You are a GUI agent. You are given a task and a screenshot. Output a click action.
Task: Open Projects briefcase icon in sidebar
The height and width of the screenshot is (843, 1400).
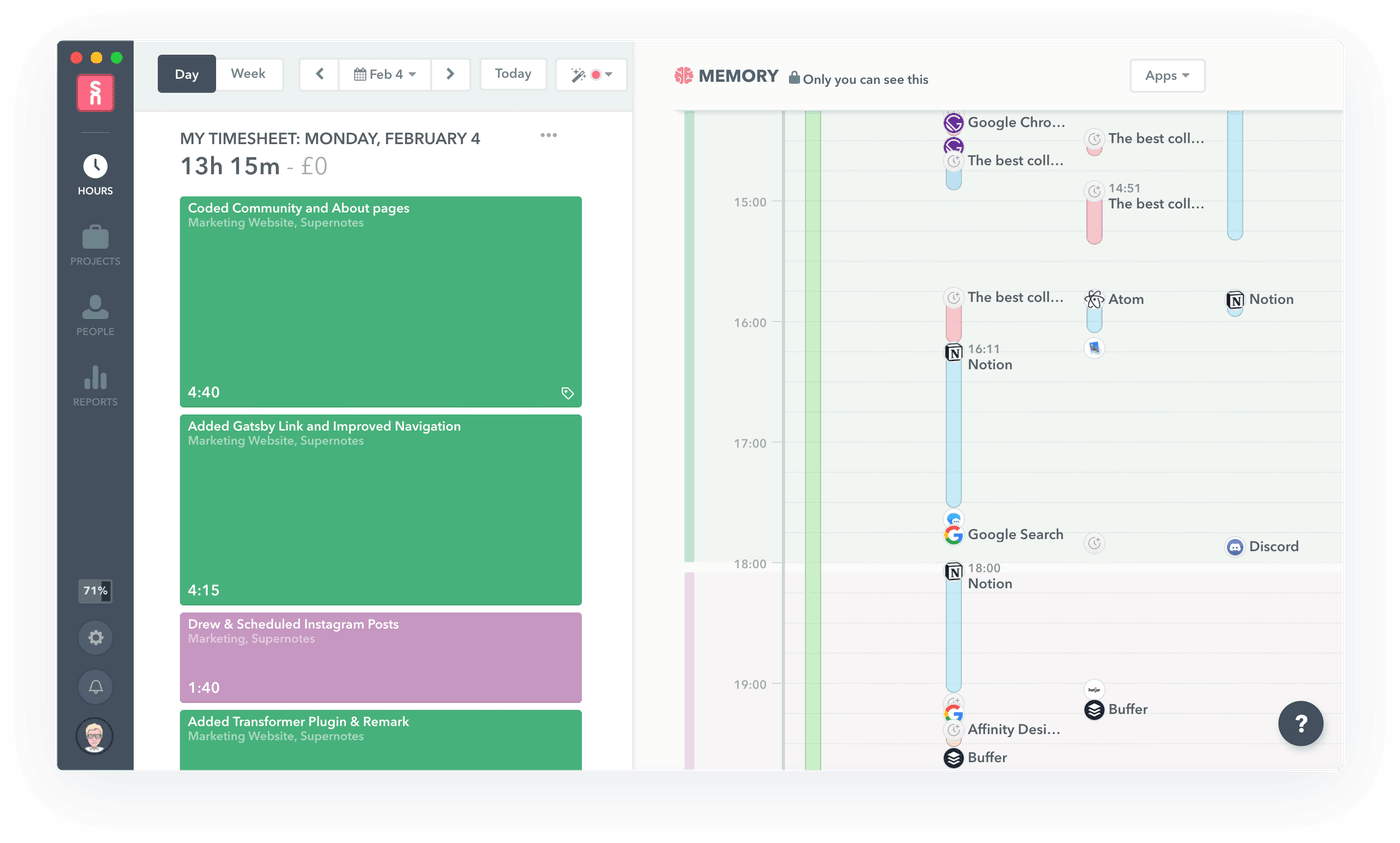pyautogui.click(x=95, y=238)
